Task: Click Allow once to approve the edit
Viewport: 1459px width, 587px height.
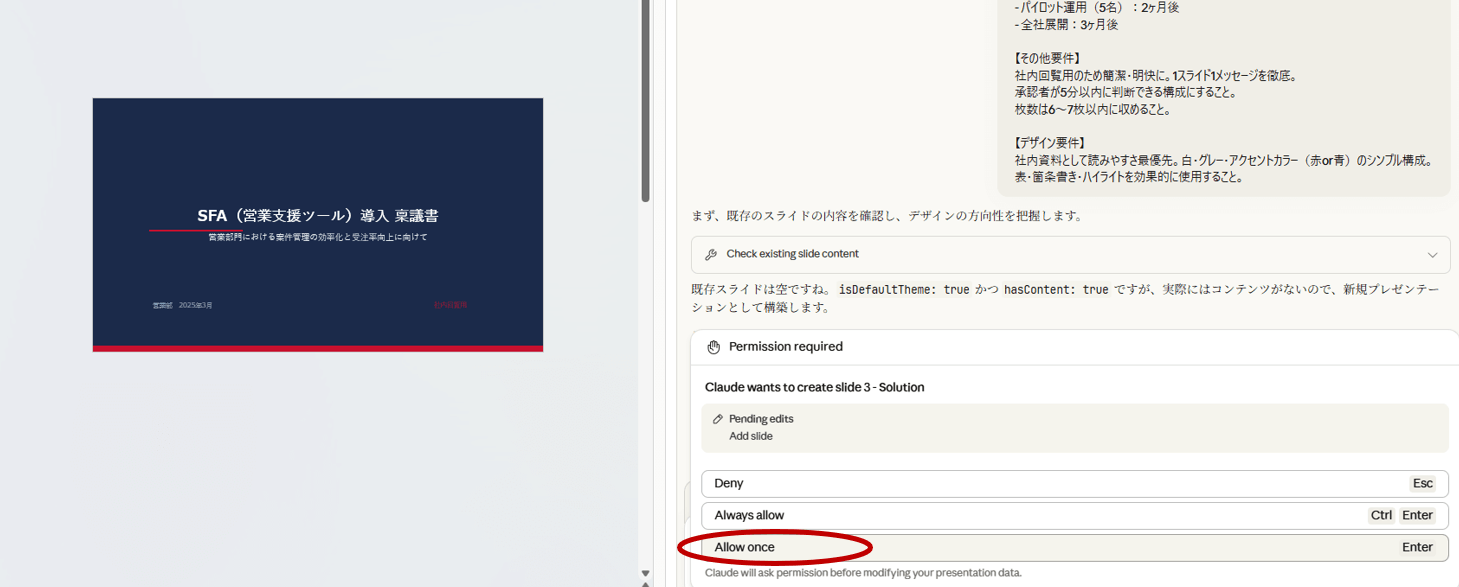Action: pyautogui.click(x=745, y=548)
